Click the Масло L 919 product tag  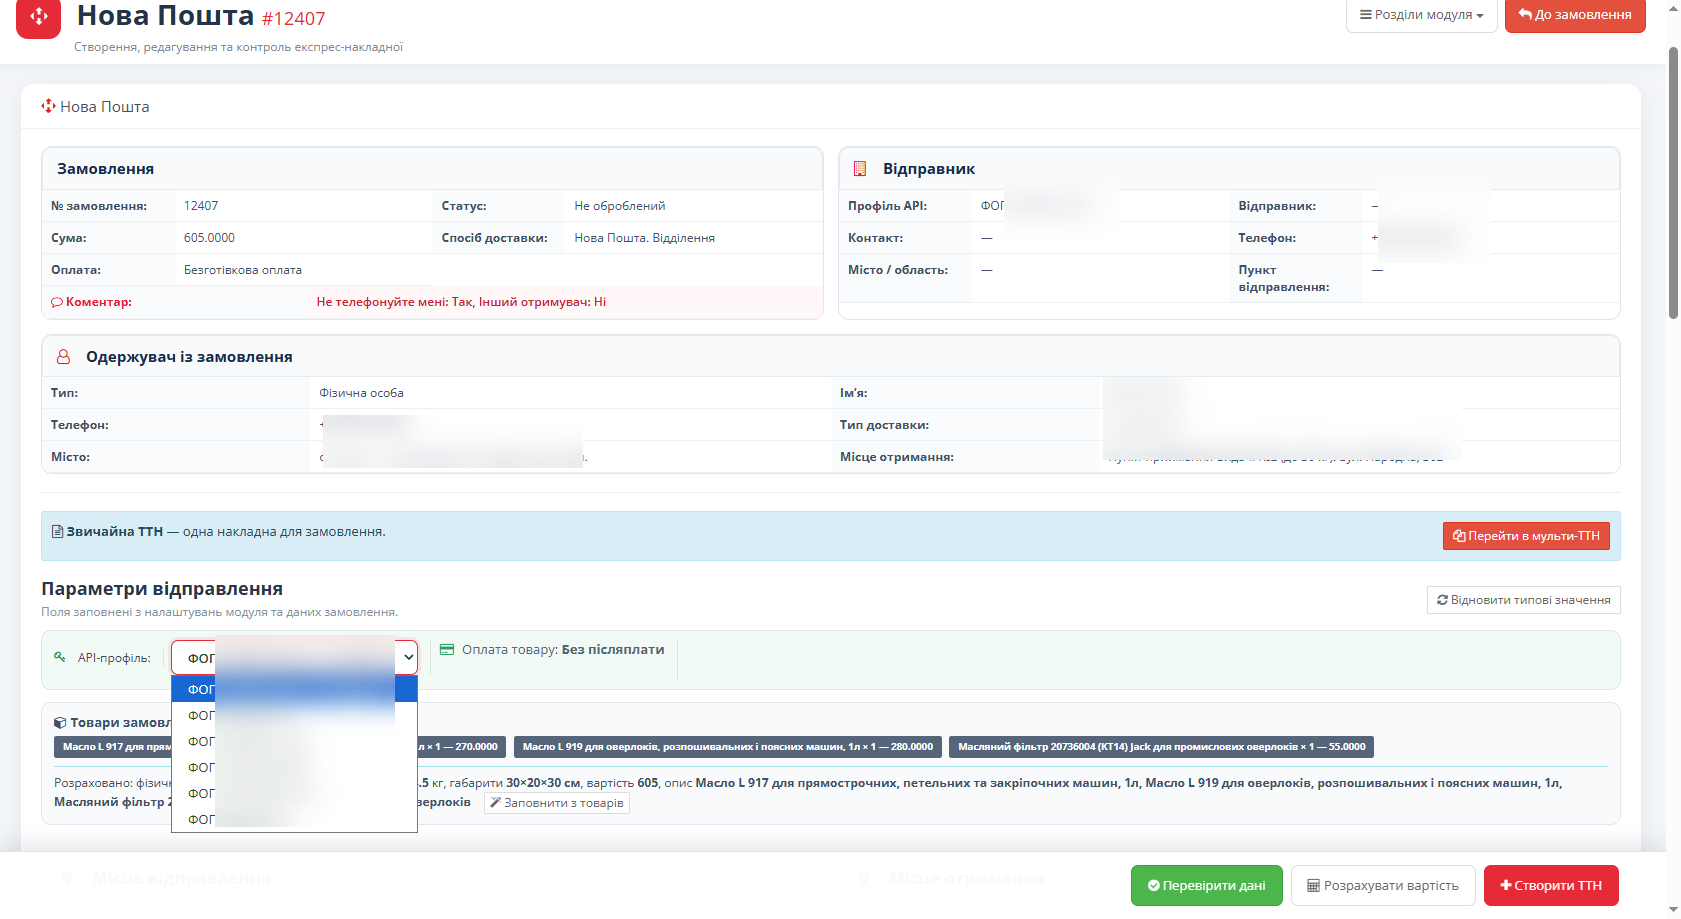click(x=727, y=747)
